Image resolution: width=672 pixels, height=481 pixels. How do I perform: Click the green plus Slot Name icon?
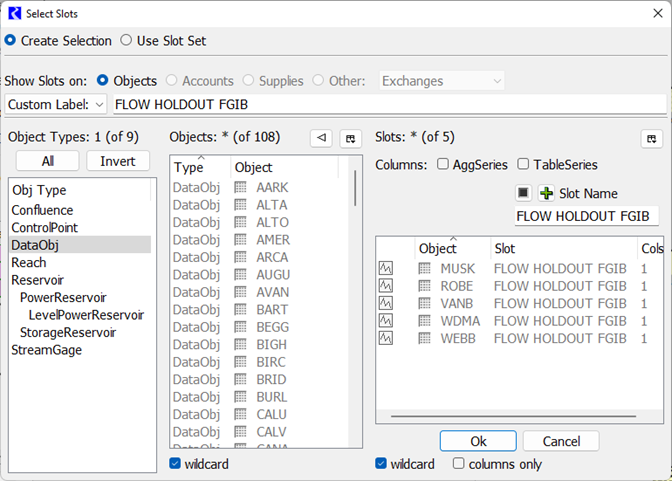(x=546, y=193)
